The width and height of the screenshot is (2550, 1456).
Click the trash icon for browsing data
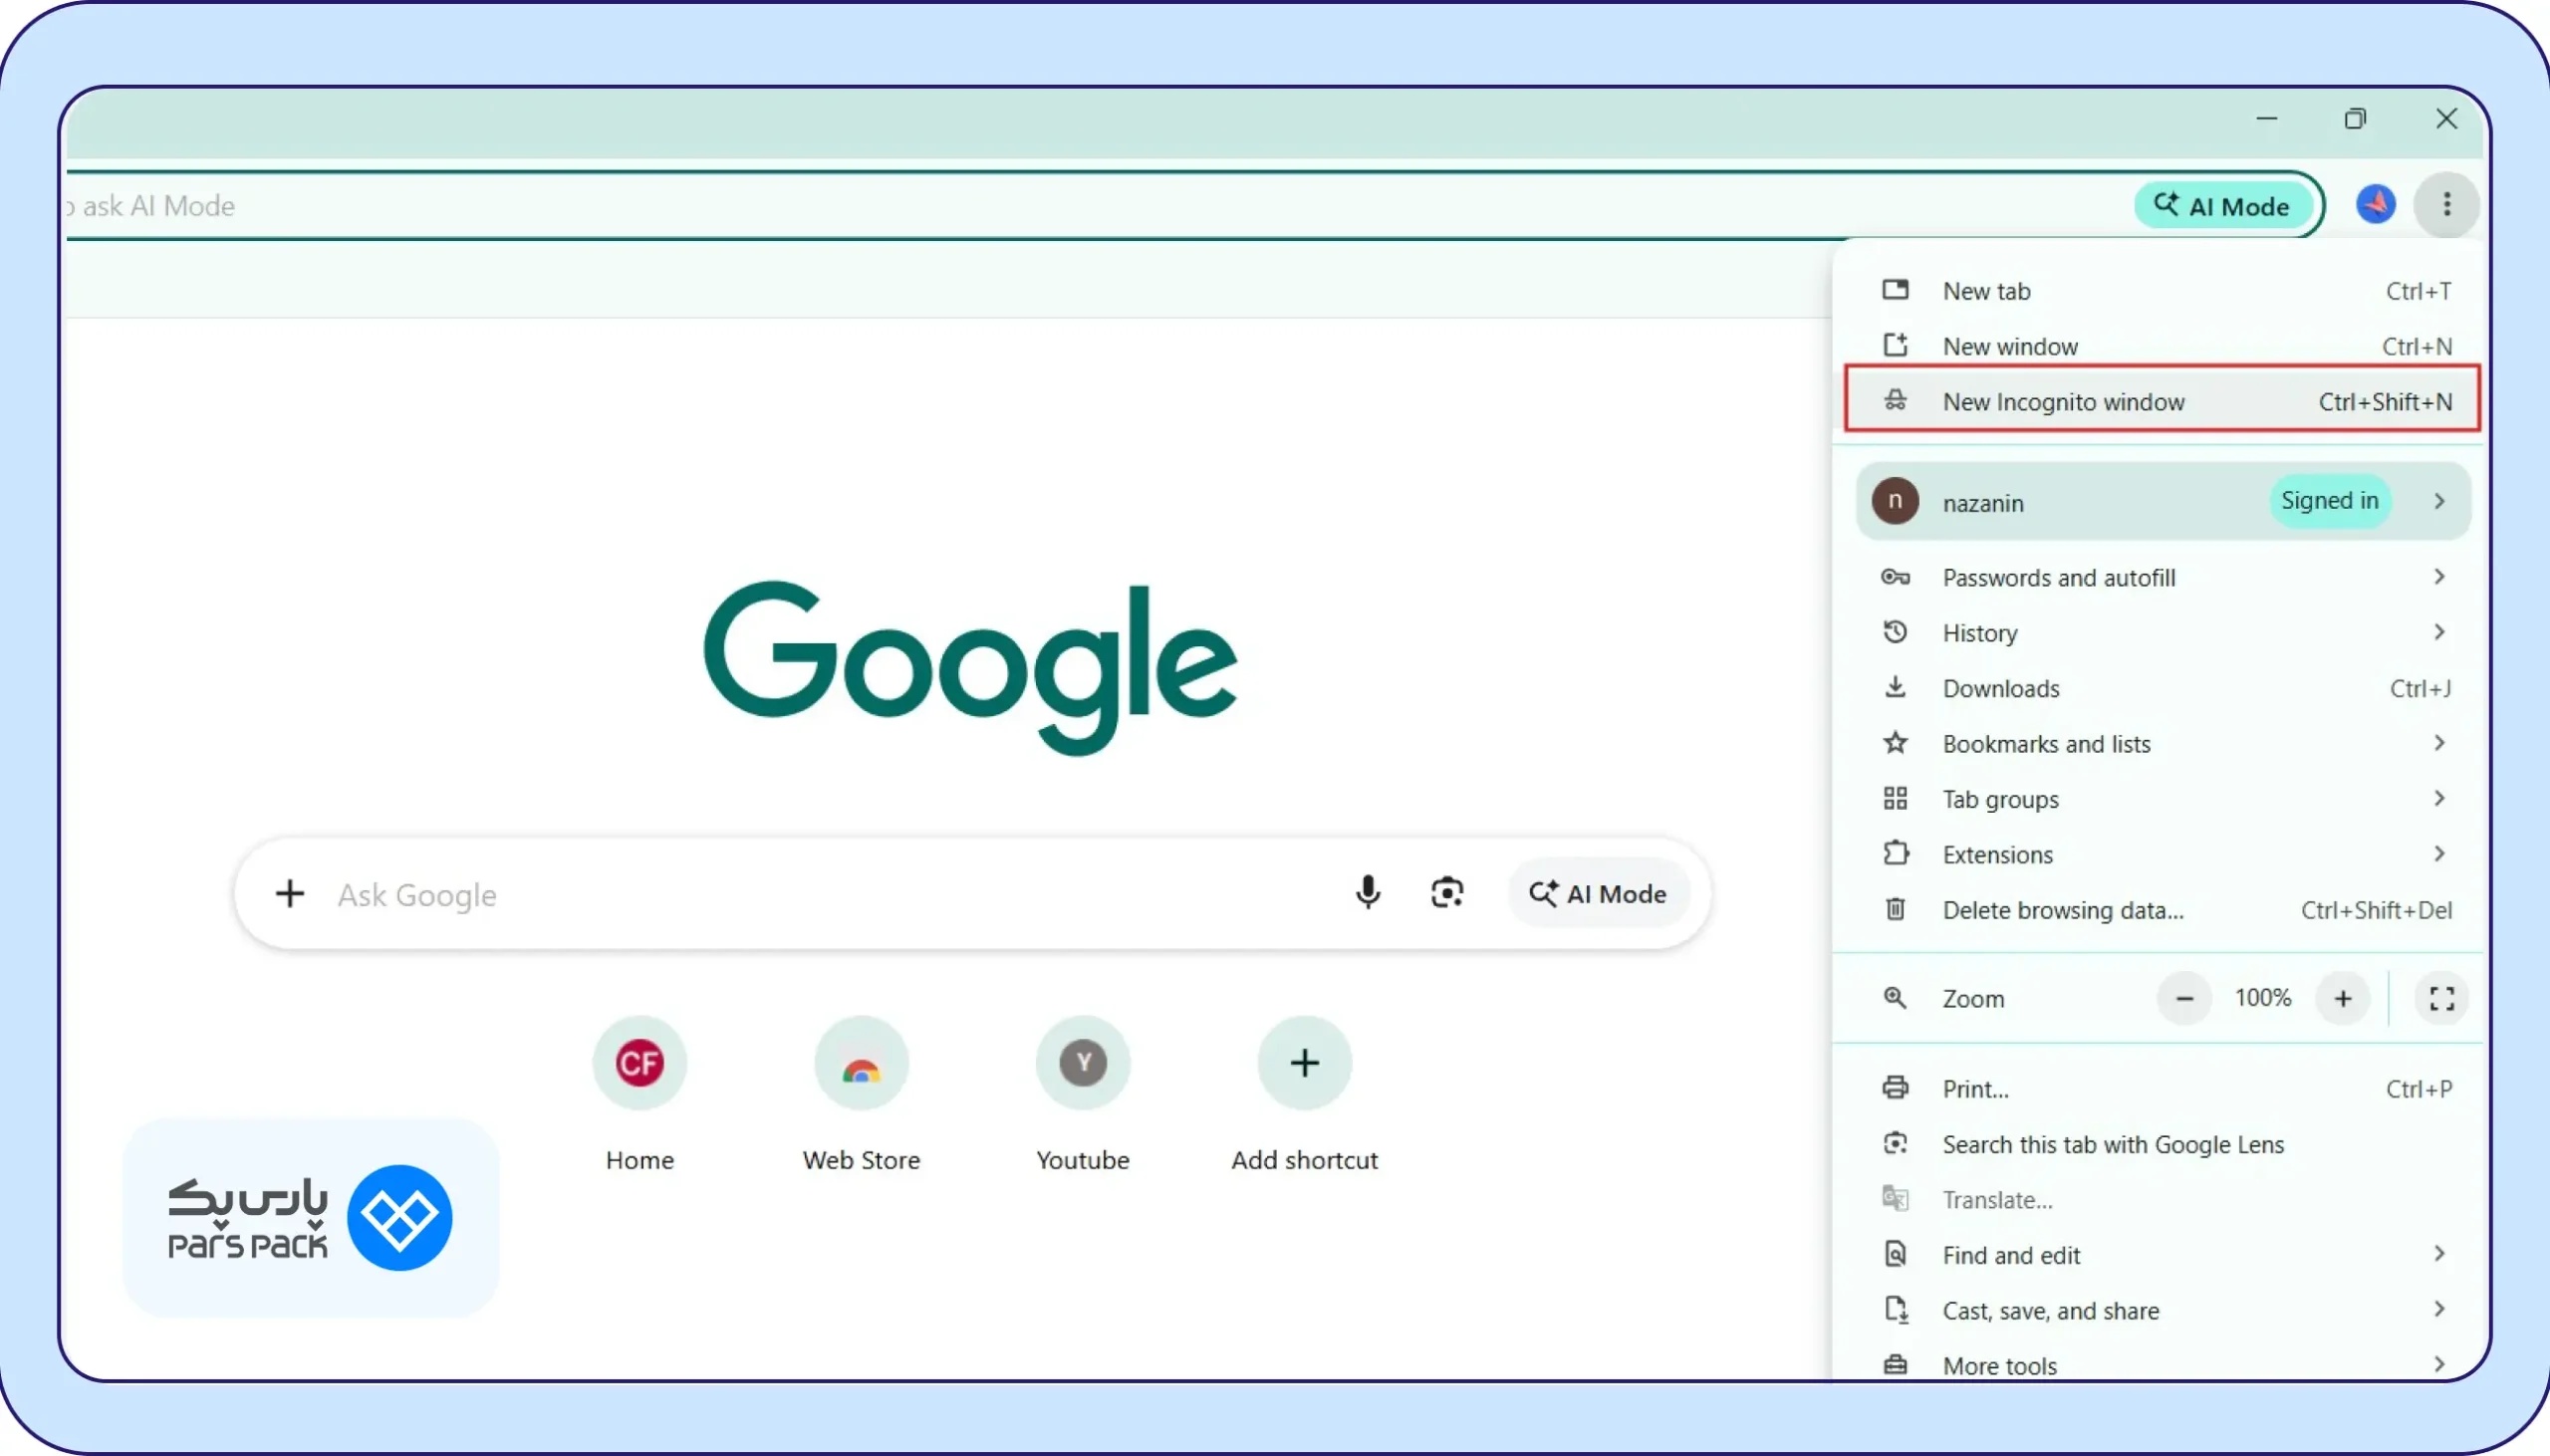1895,909
